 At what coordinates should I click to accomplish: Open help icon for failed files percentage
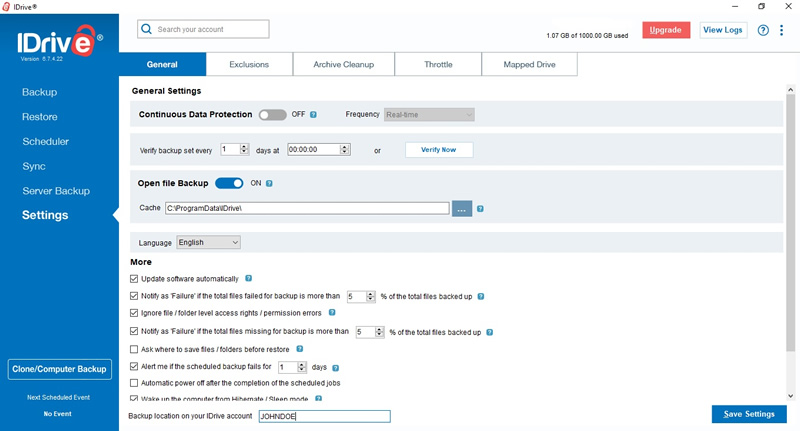481,296
